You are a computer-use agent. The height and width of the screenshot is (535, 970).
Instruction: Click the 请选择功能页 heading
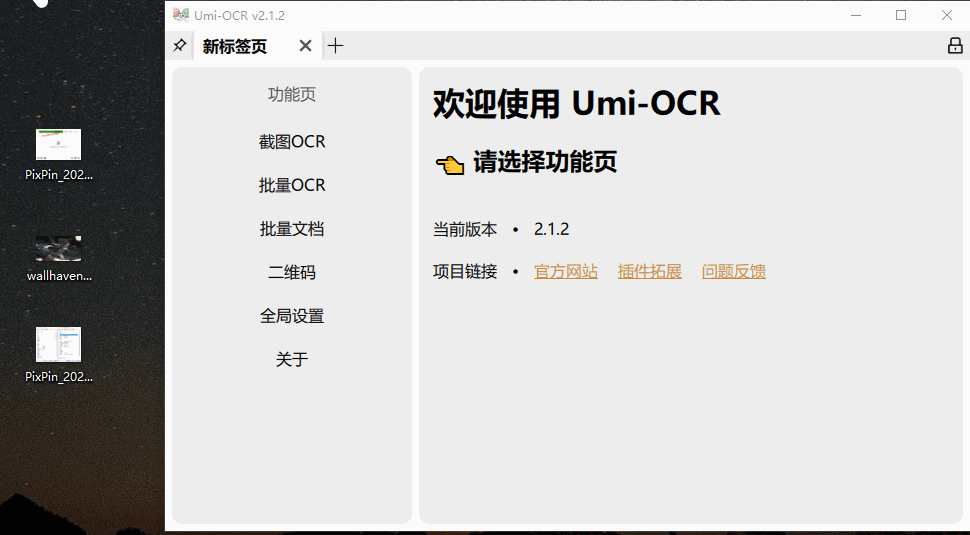545,162
